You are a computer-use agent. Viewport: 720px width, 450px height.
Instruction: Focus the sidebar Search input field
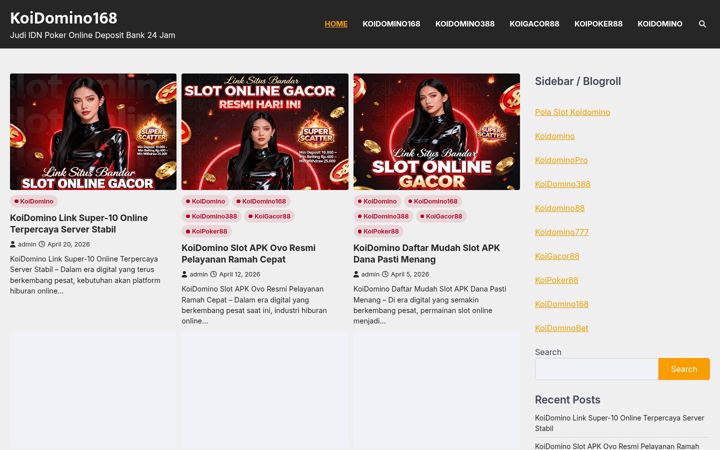pos(596,369)
